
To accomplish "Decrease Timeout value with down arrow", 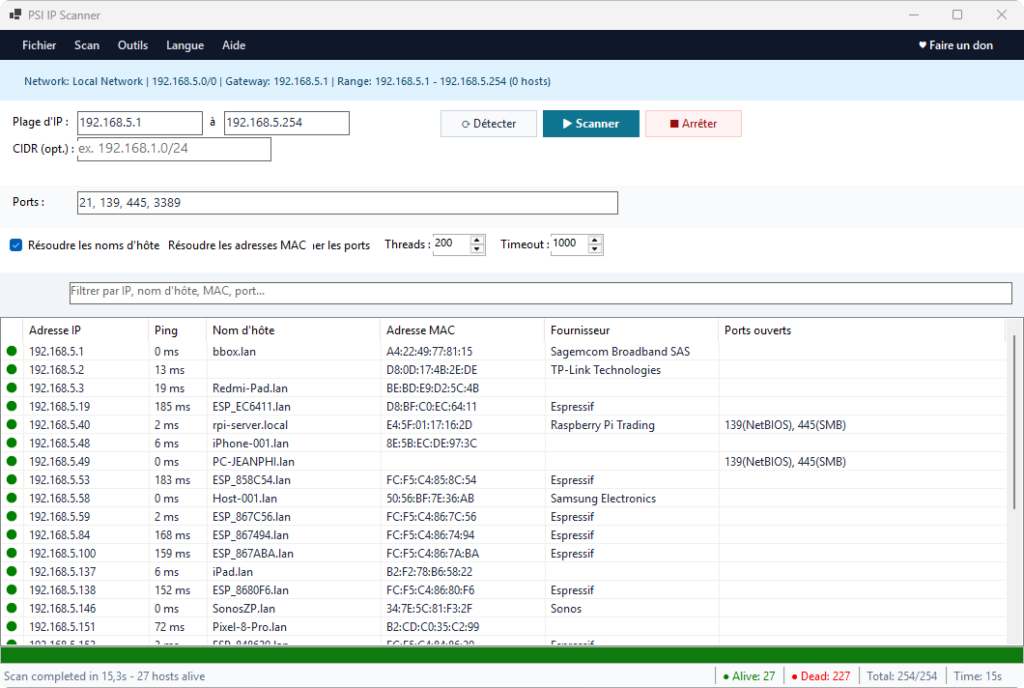I will (x=595, y=249).
